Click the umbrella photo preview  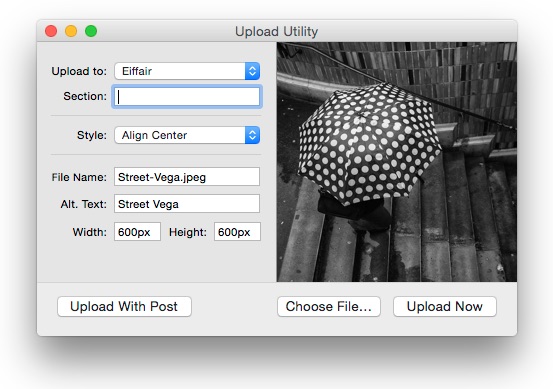pos(397,162)
